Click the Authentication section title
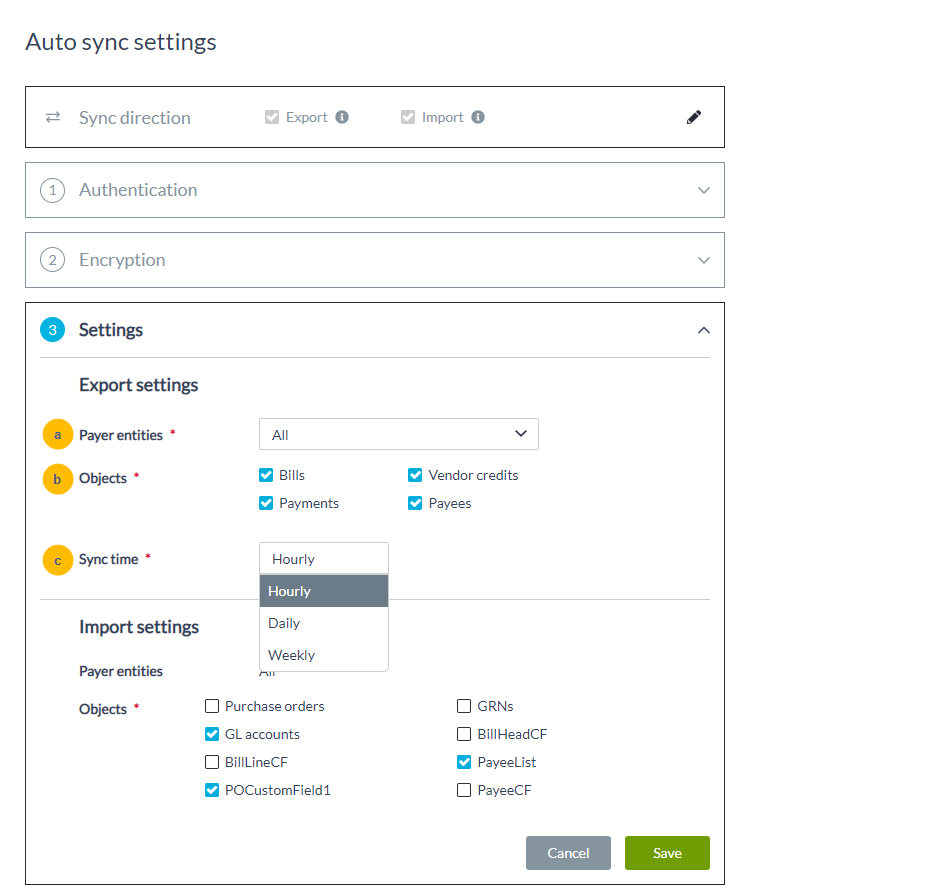This screenshot has height=893, width=941. 138,190
